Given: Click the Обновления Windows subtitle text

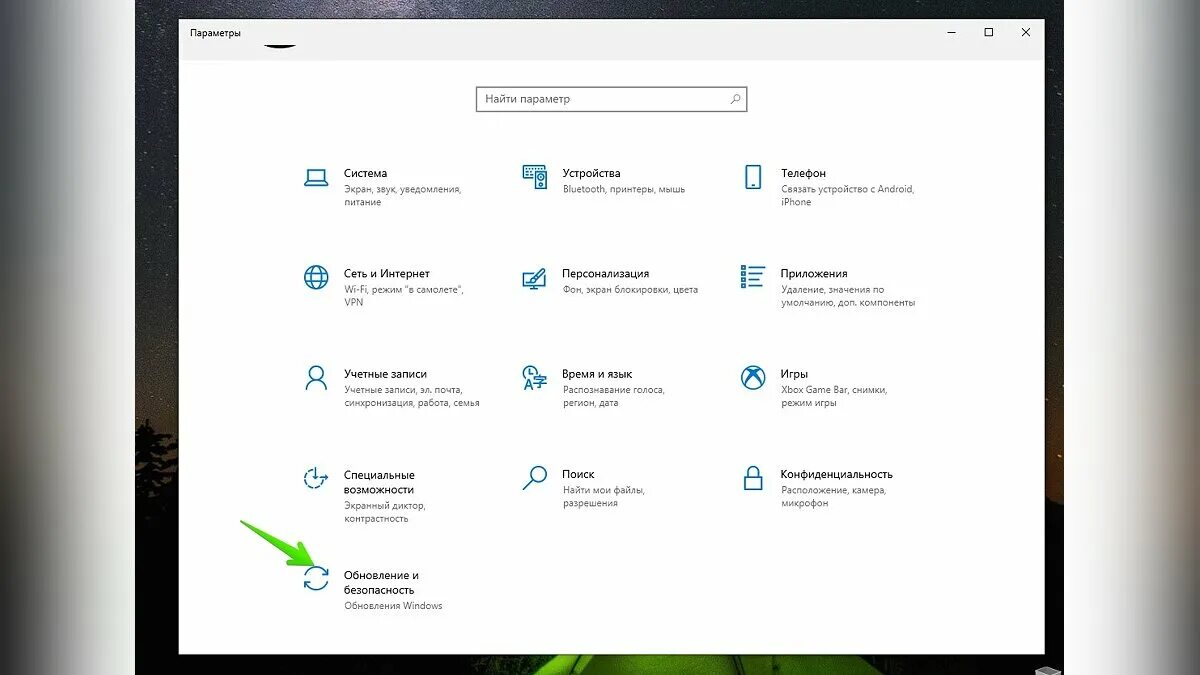Looking at the screenshot, I should tap(392, 605).
